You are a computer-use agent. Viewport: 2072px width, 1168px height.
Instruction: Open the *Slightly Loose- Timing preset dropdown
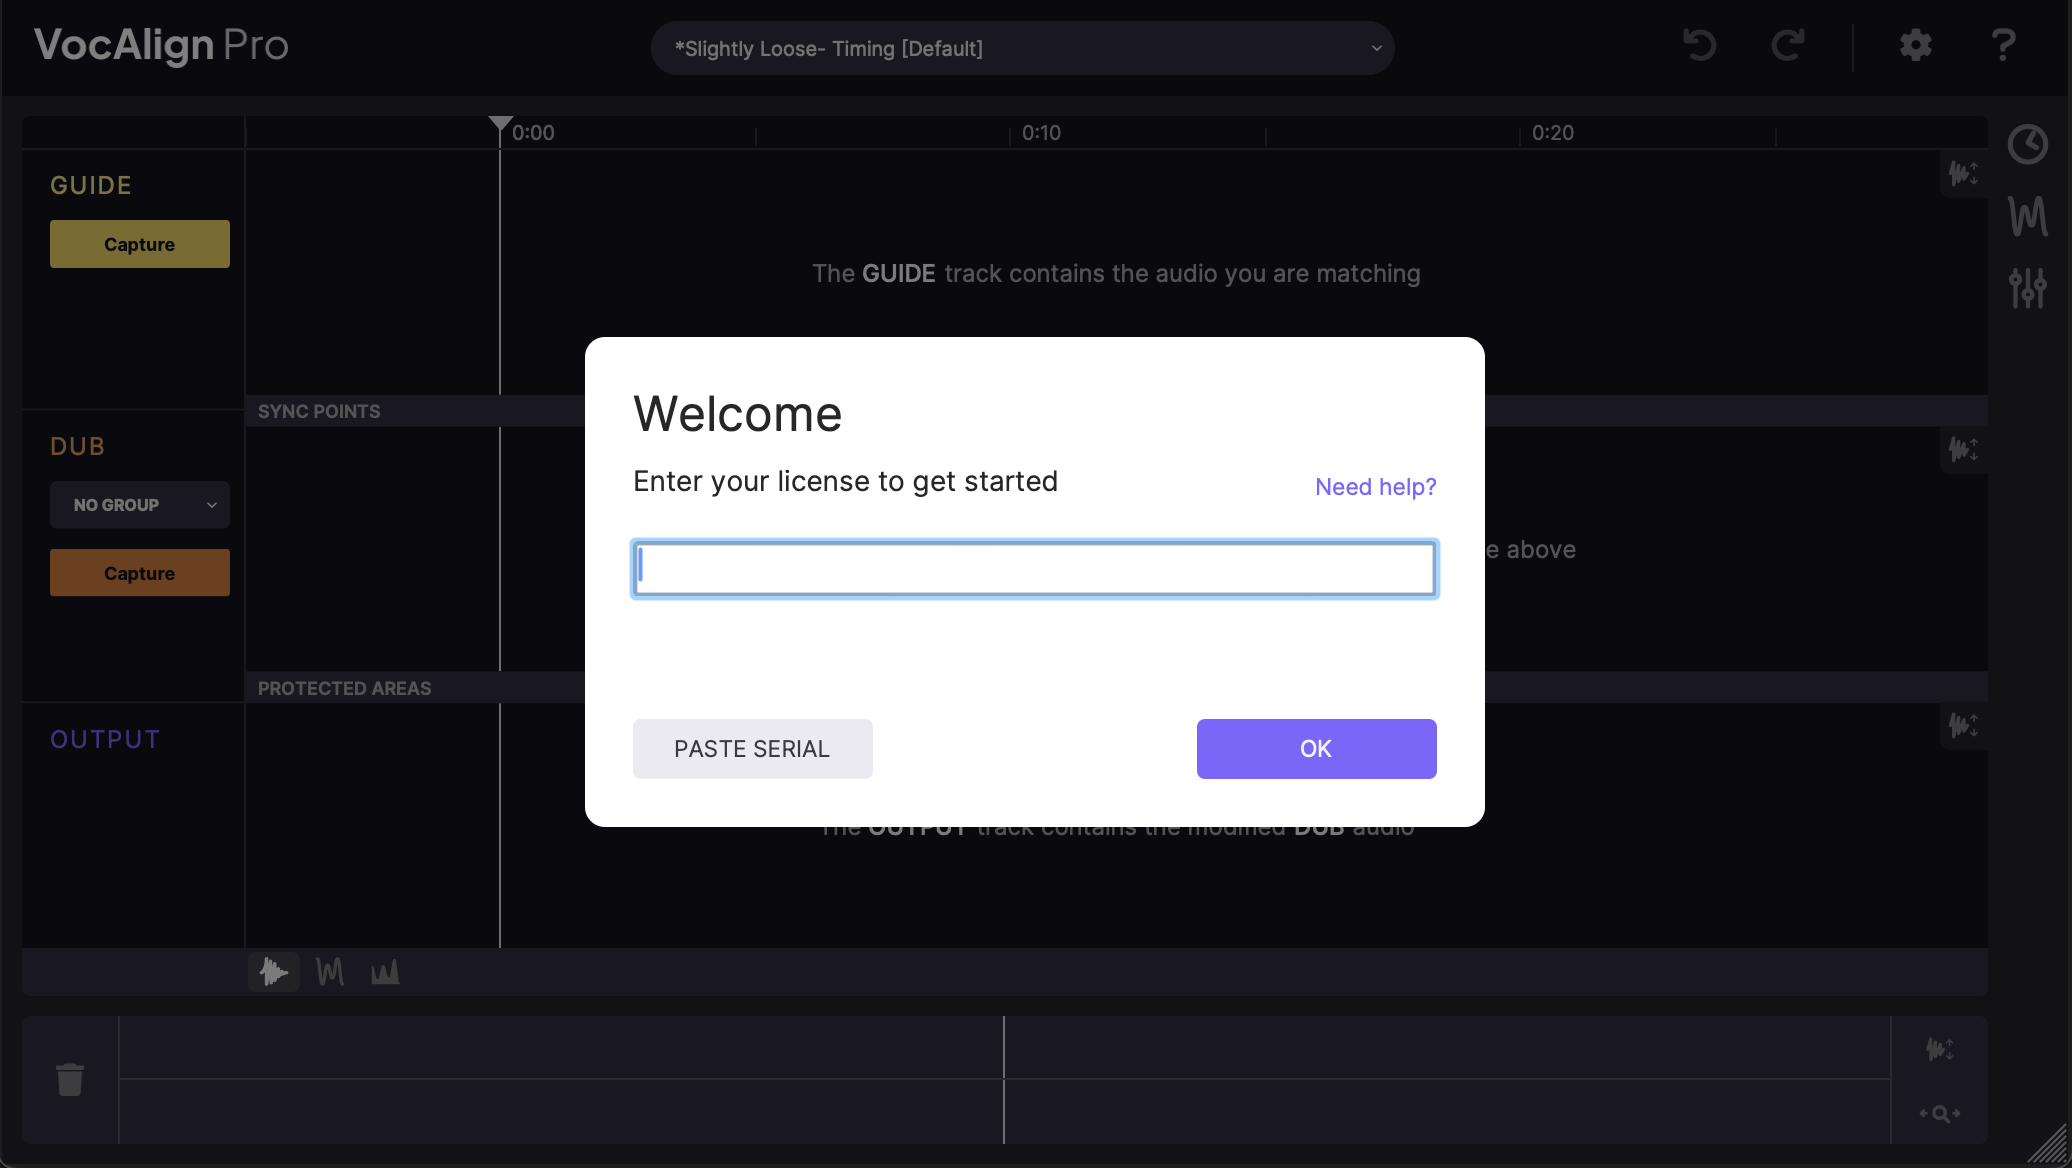coord(1023,48)
